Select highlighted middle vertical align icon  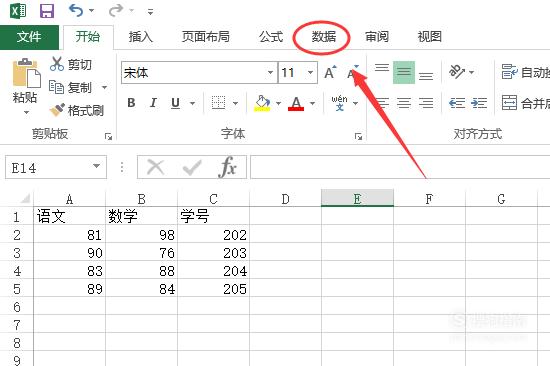click(x=404, y=73)
